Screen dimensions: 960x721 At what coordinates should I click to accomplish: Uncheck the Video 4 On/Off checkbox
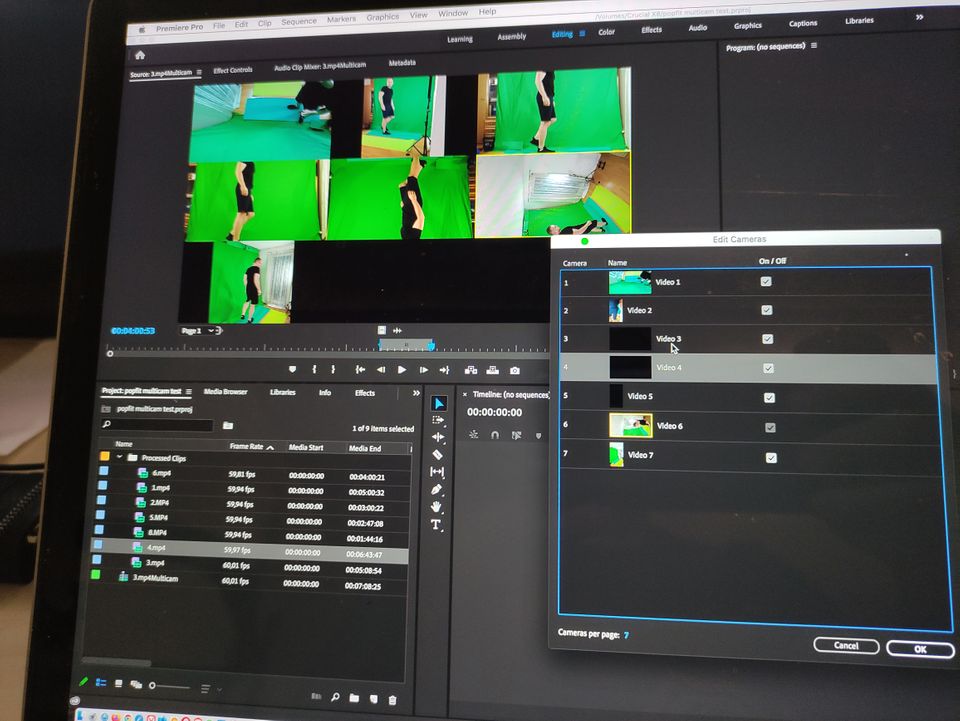(768, 368)
